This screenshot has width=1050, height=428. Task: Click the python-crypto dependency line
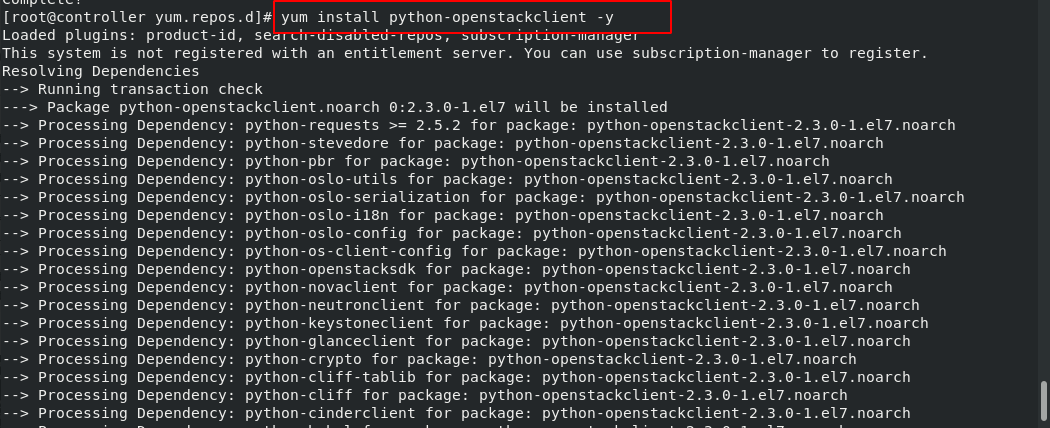click(429, 359)
